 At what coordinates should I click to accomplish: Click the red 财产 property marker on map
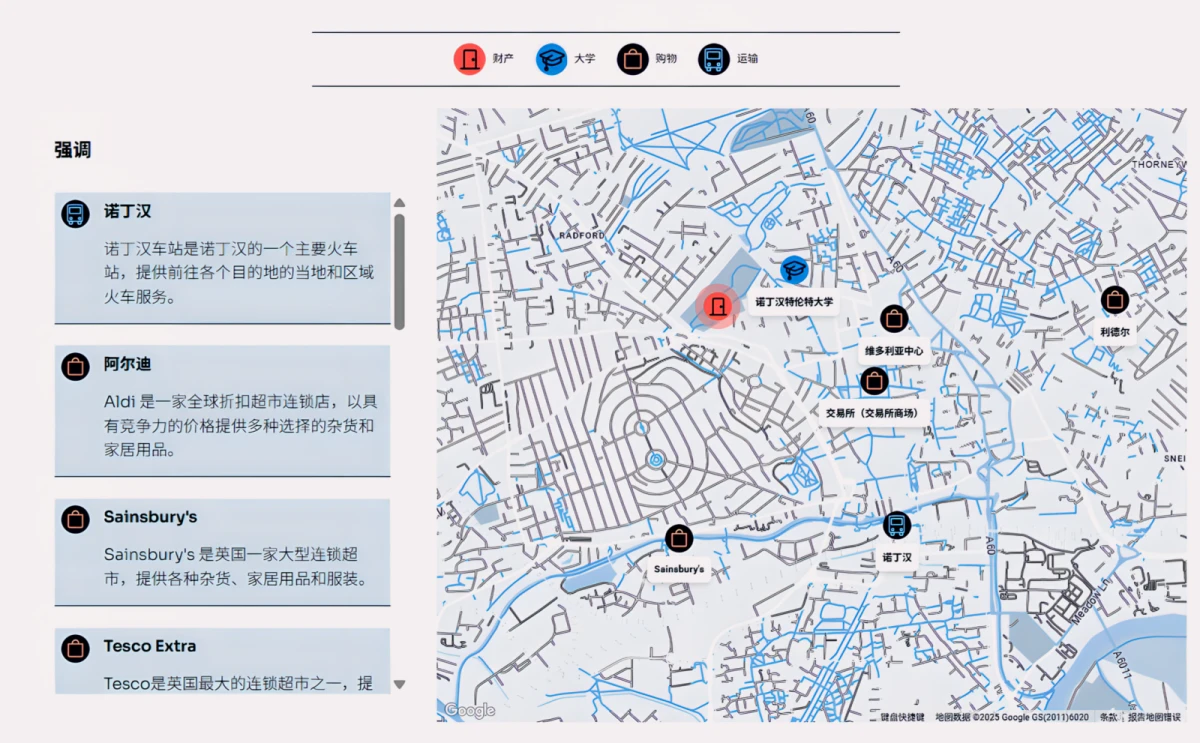pyautogui.click(x=717, y=307)
